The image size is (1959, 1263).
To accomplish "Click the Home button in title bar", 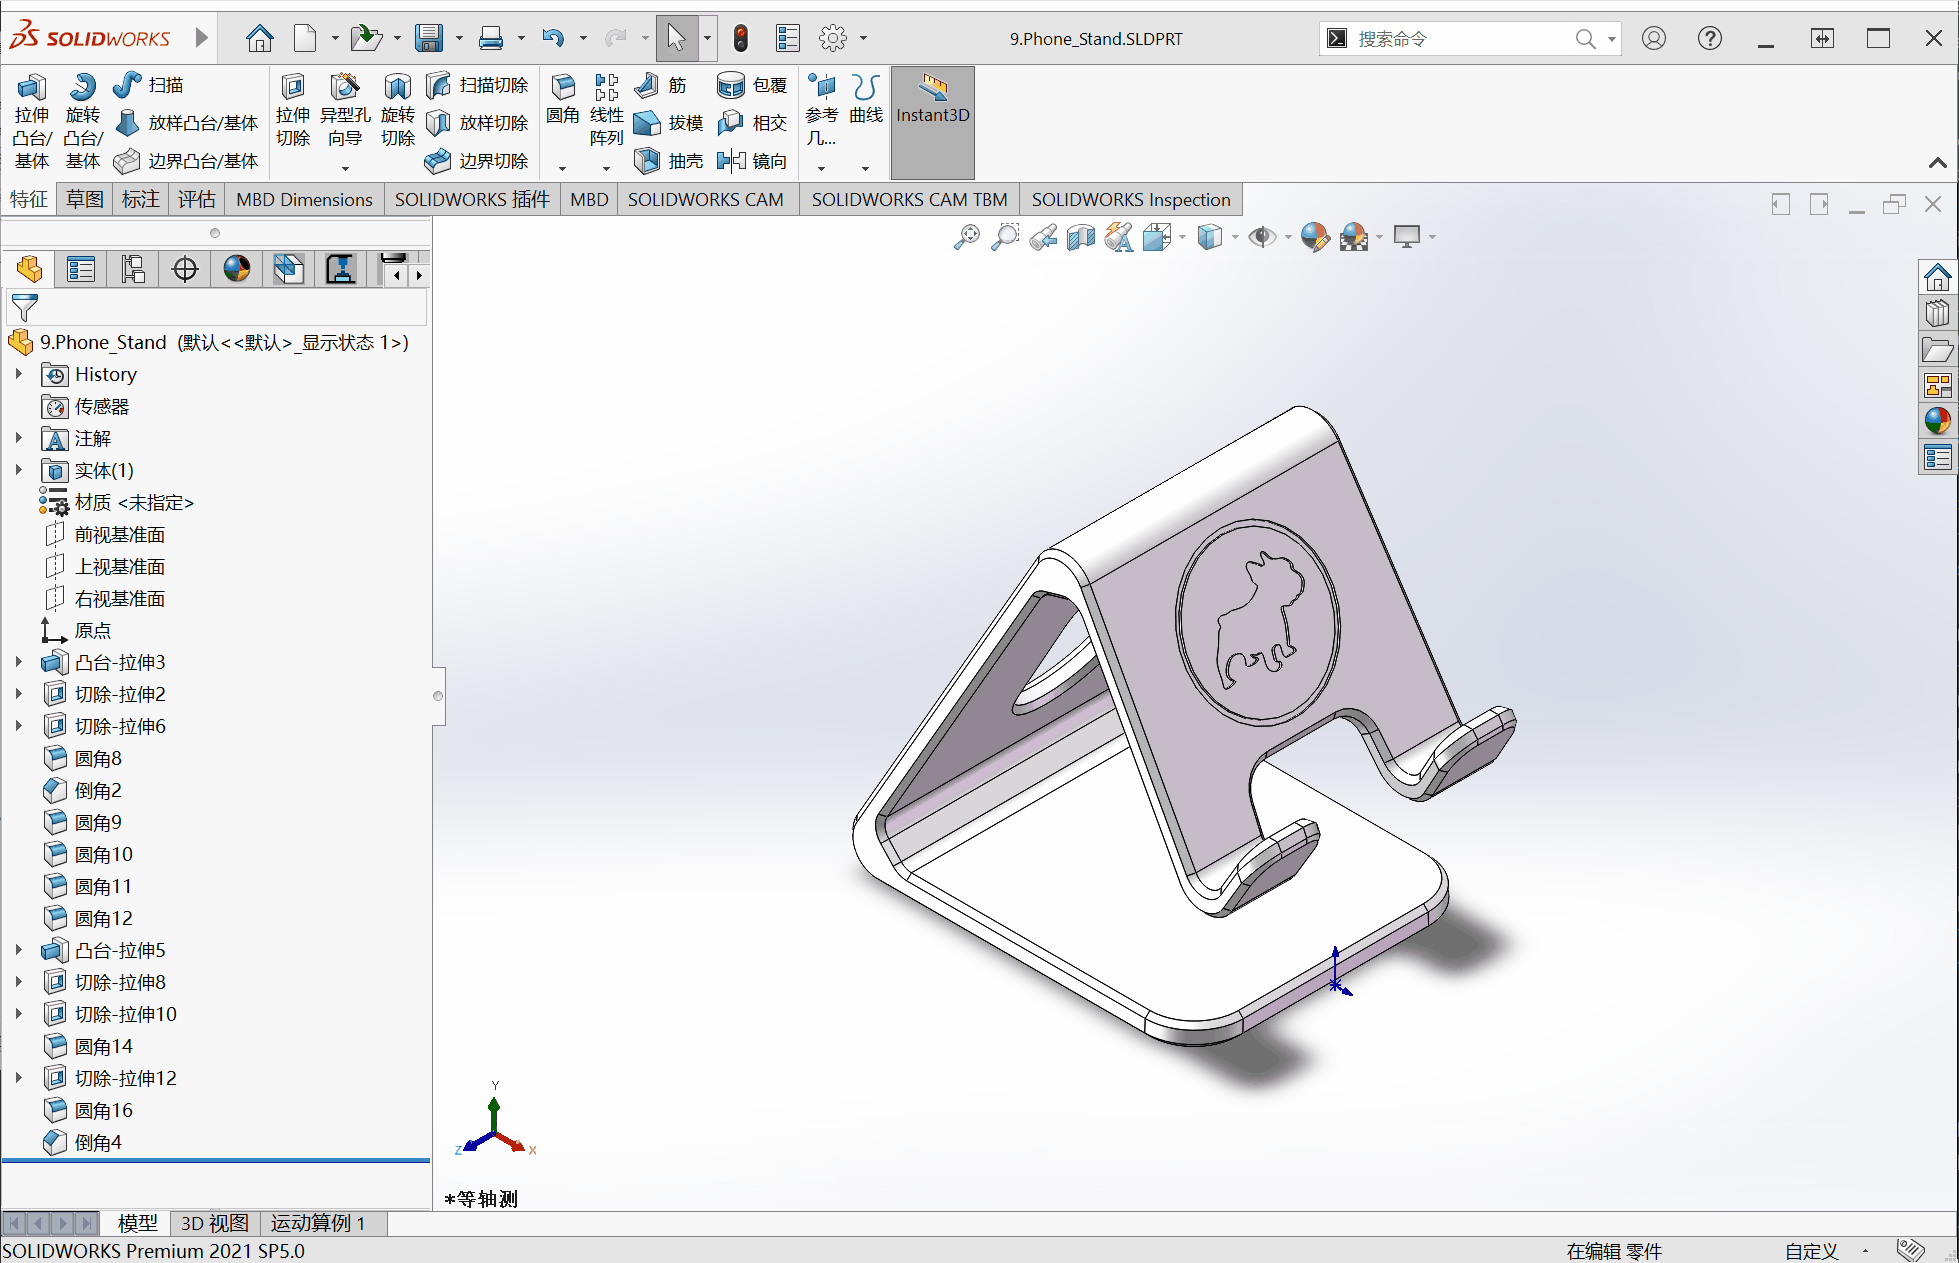I will click(260, 39).
